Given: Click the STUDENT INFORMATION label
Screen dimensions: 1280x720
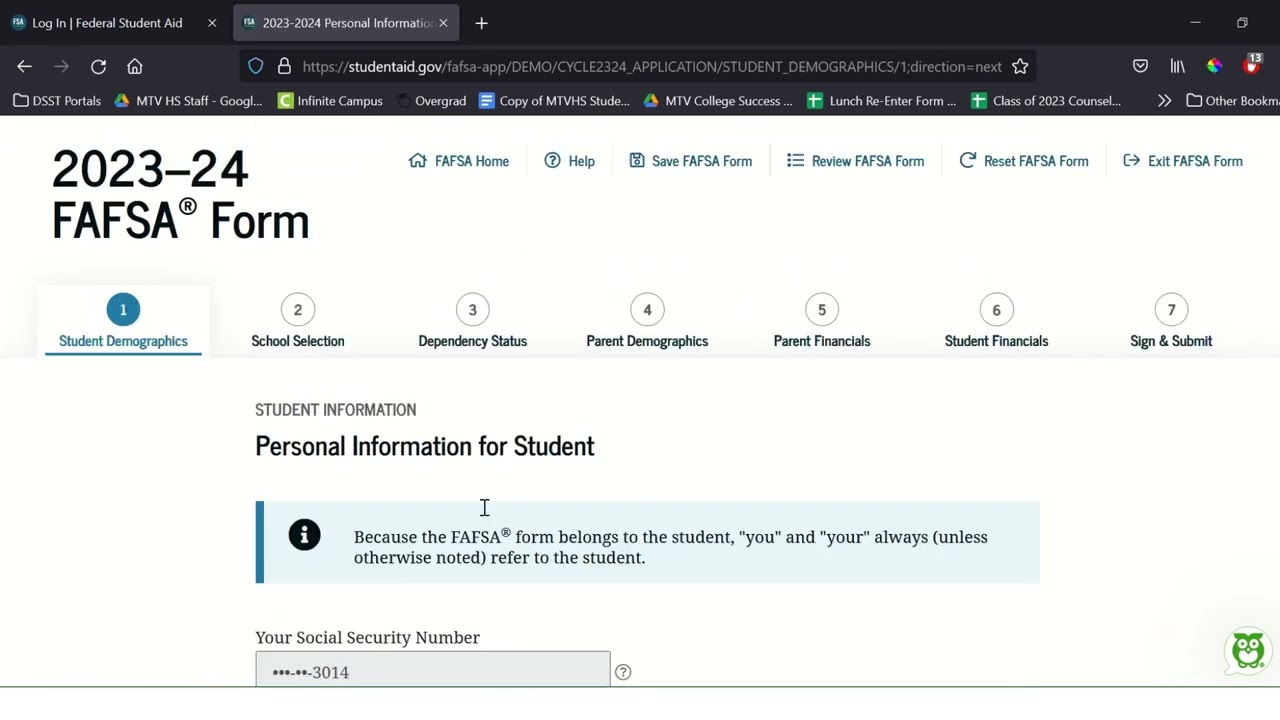Looking at the screenshot, I should coord(335,410).
